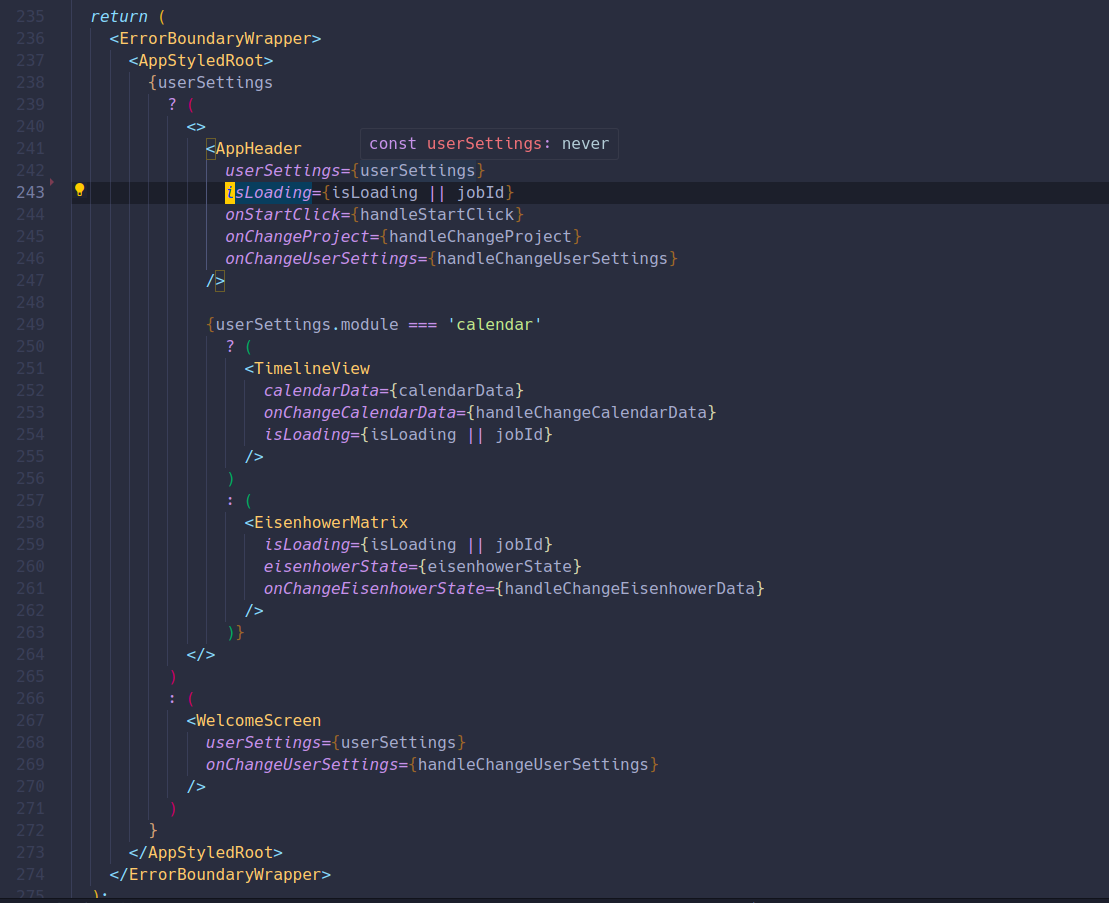Screen dimensions: 1109x903
Task: Click the AppHeader component tag on line 241
Action: (257, 148)
